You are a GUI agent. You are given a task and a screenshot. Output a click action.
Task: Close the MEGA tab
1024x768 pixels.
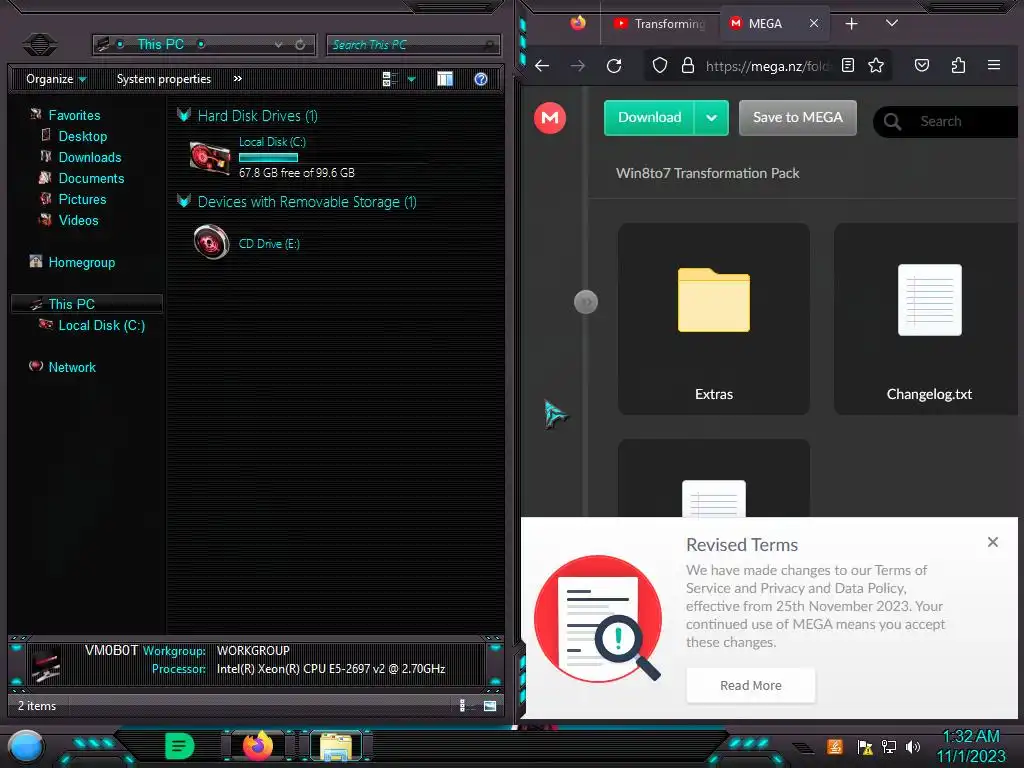coord(814,23)
